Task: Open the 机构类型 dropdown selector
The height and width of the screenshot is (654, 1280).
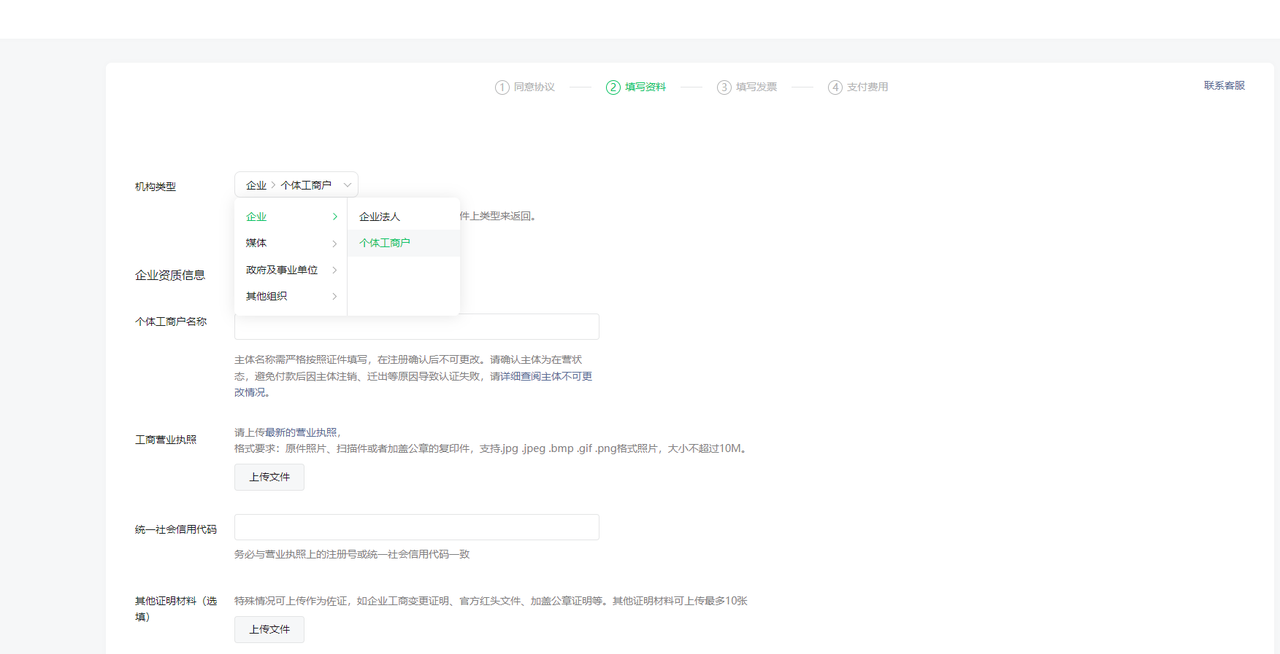Action: point(296,185)
